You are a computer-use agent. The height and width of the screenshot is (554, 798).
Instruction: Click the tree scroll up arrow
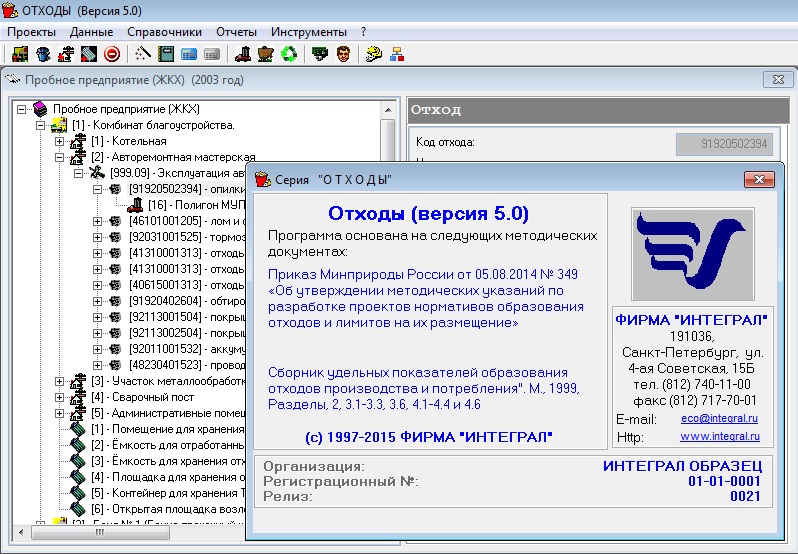pyautogui.click(x=388, y=110)
